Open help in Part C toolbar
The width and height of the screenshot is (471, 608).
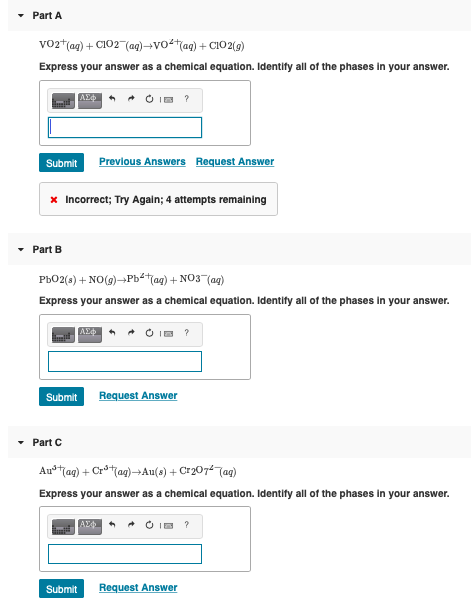tap(186, 525)
